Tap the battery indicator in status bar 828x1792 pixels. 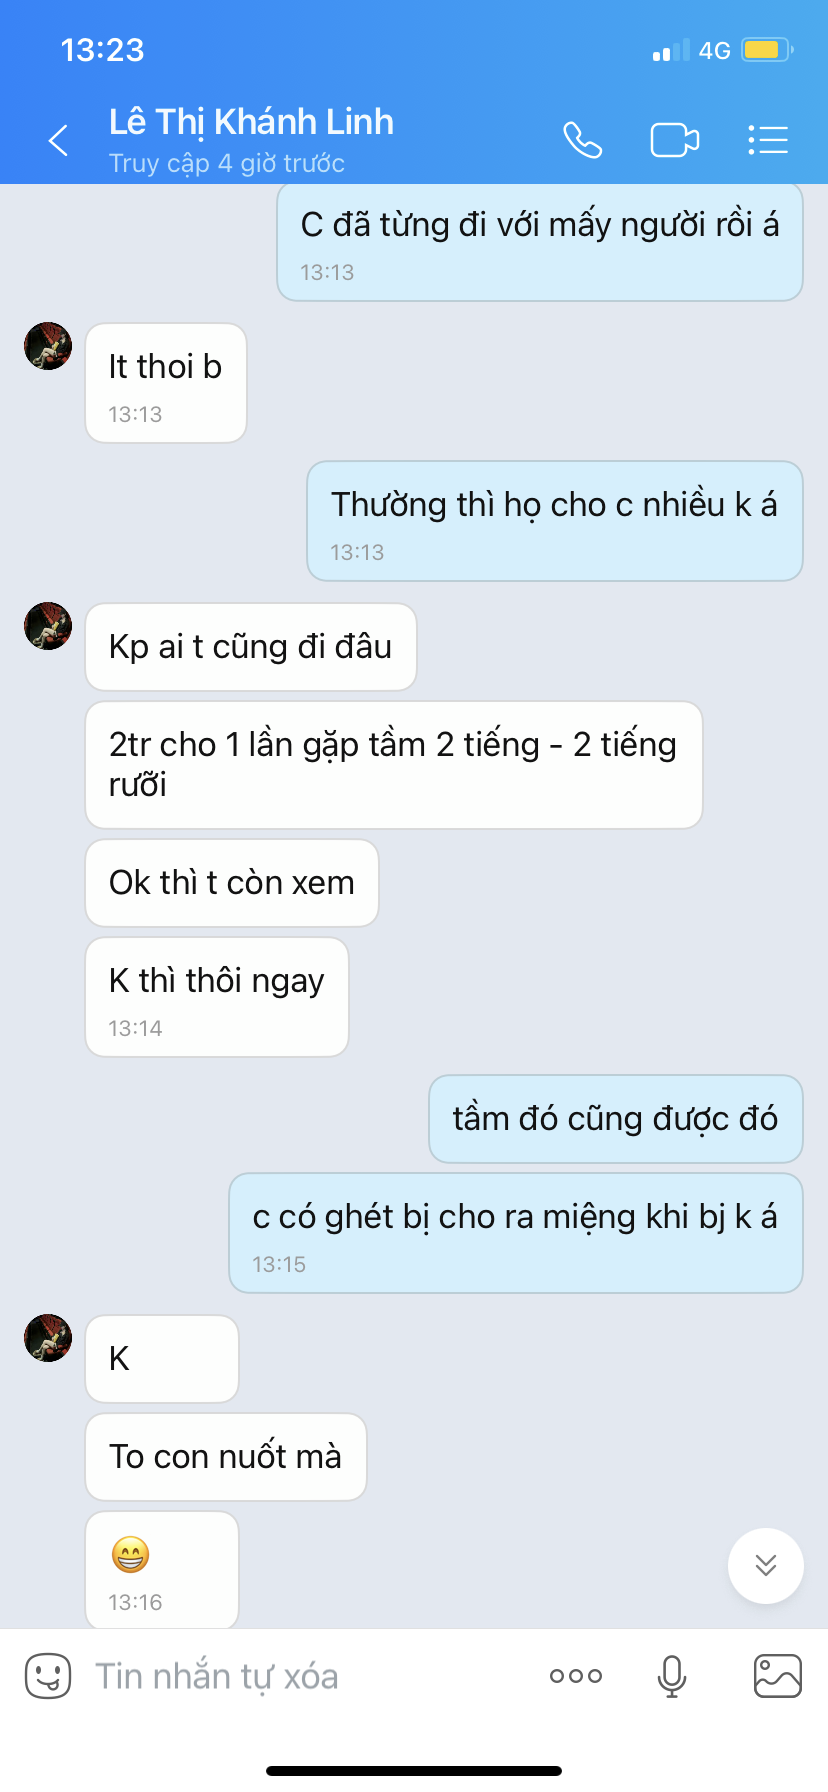point(767,50)
